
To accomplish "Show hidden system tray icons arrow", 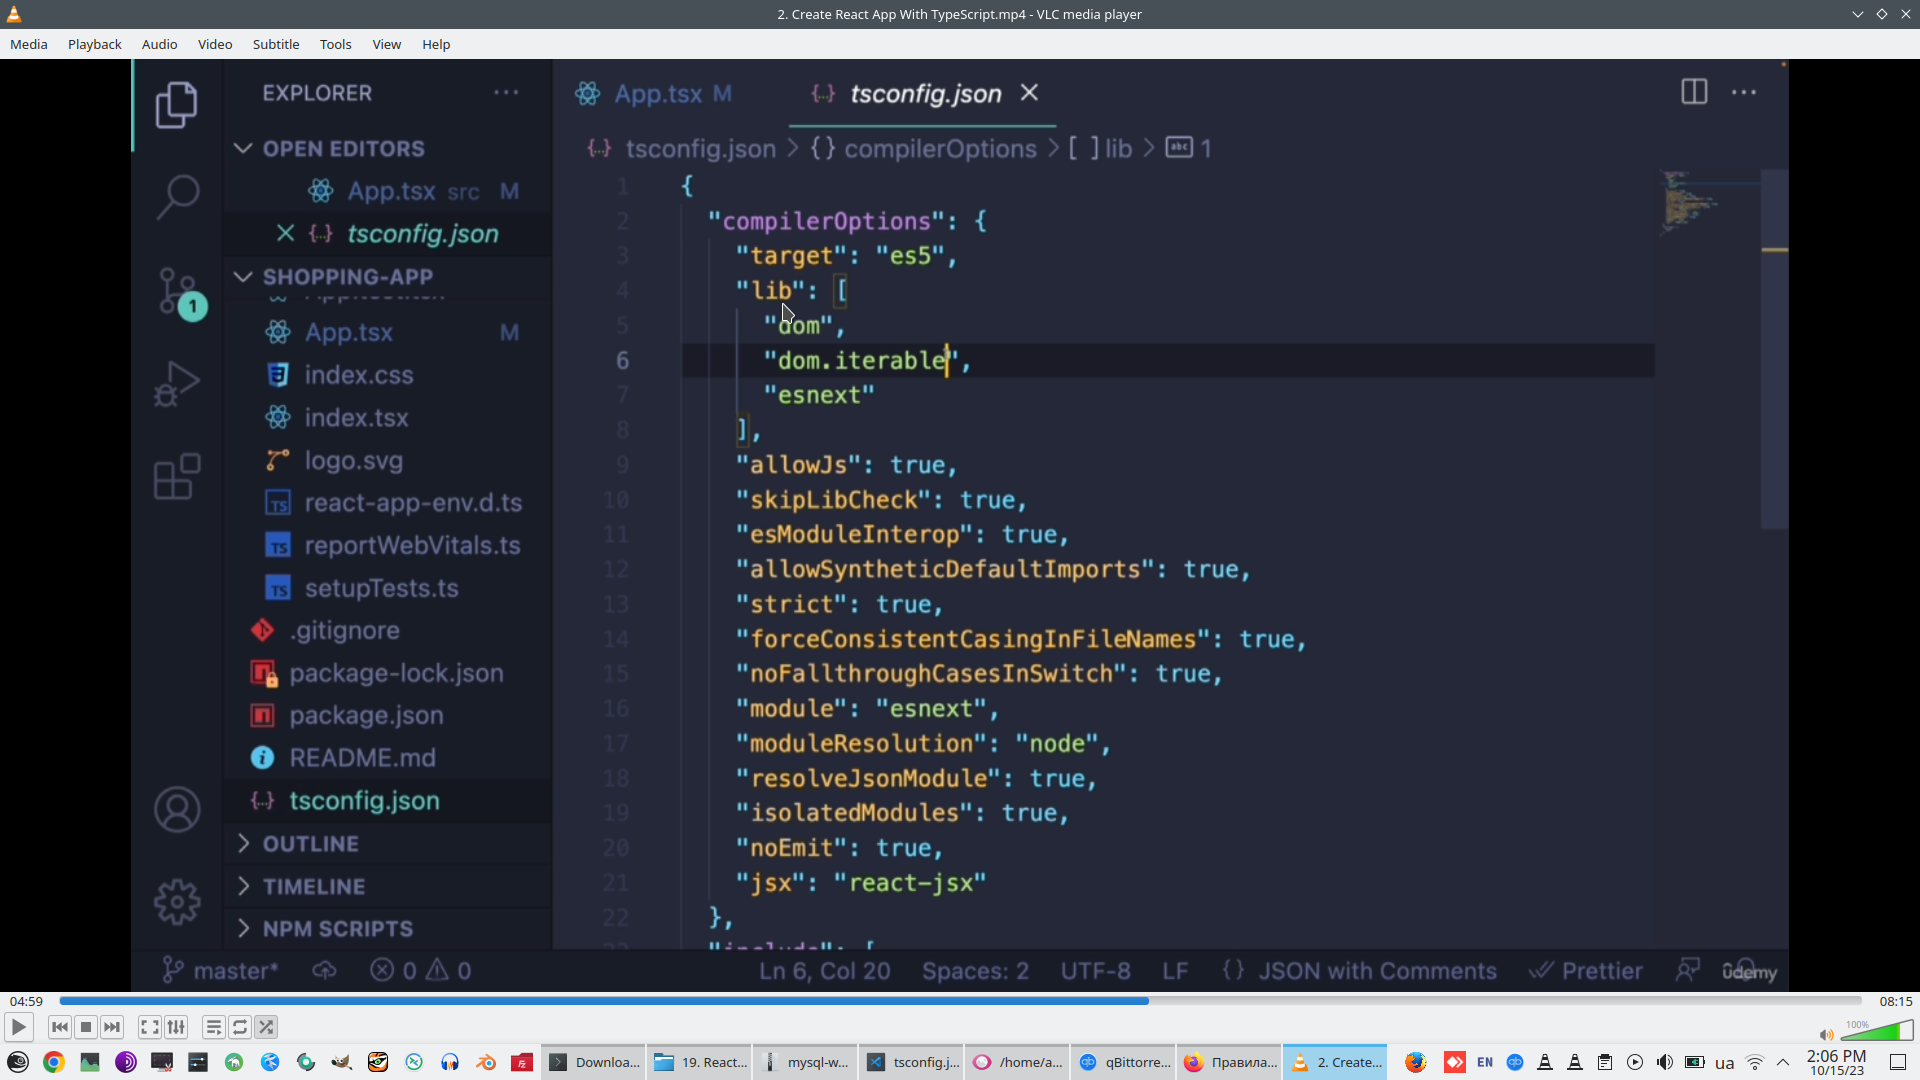I will click(1783, 1062).
